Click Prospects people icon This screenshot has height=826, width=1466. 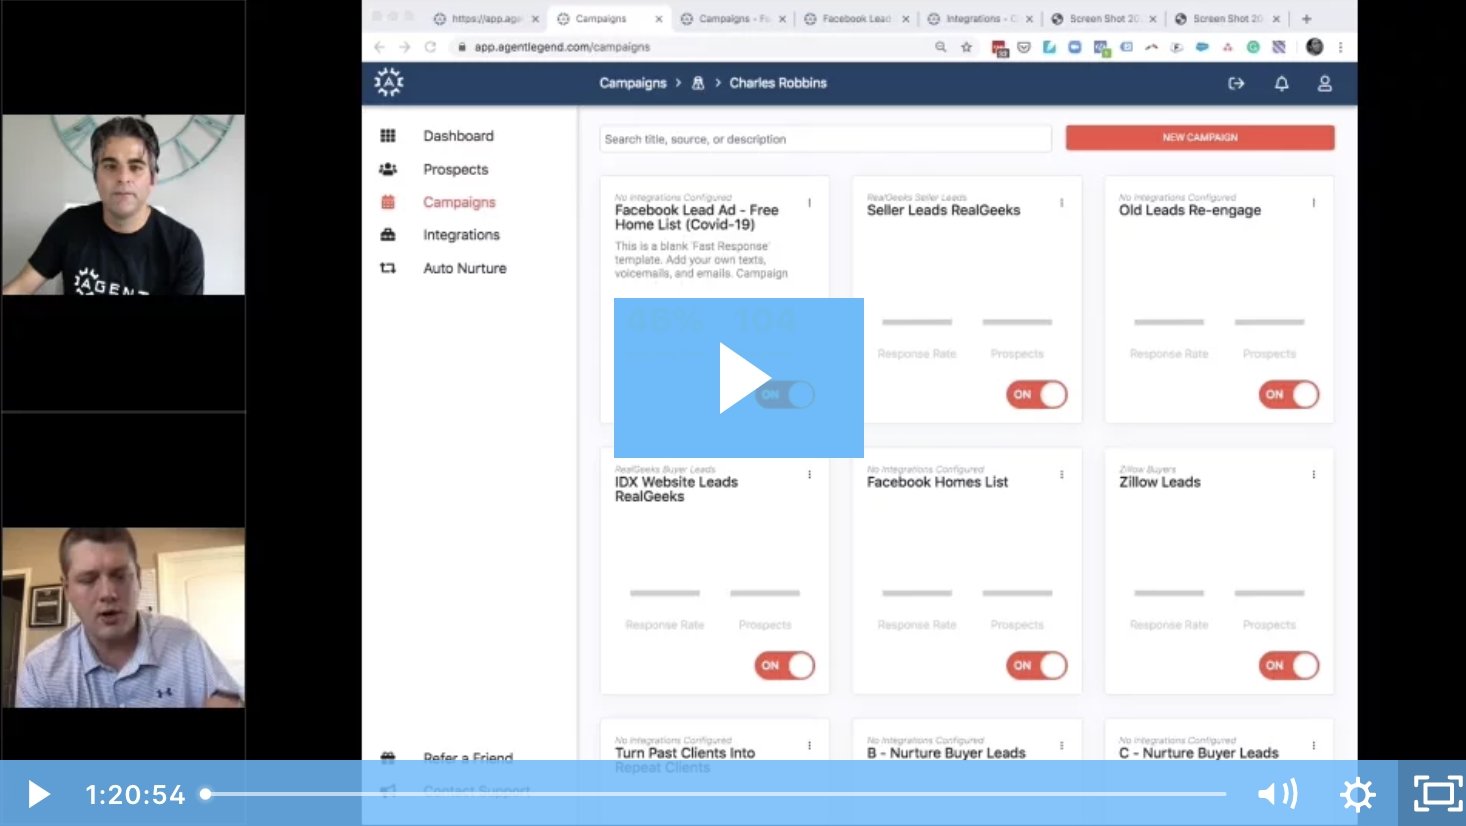[388, 169]
